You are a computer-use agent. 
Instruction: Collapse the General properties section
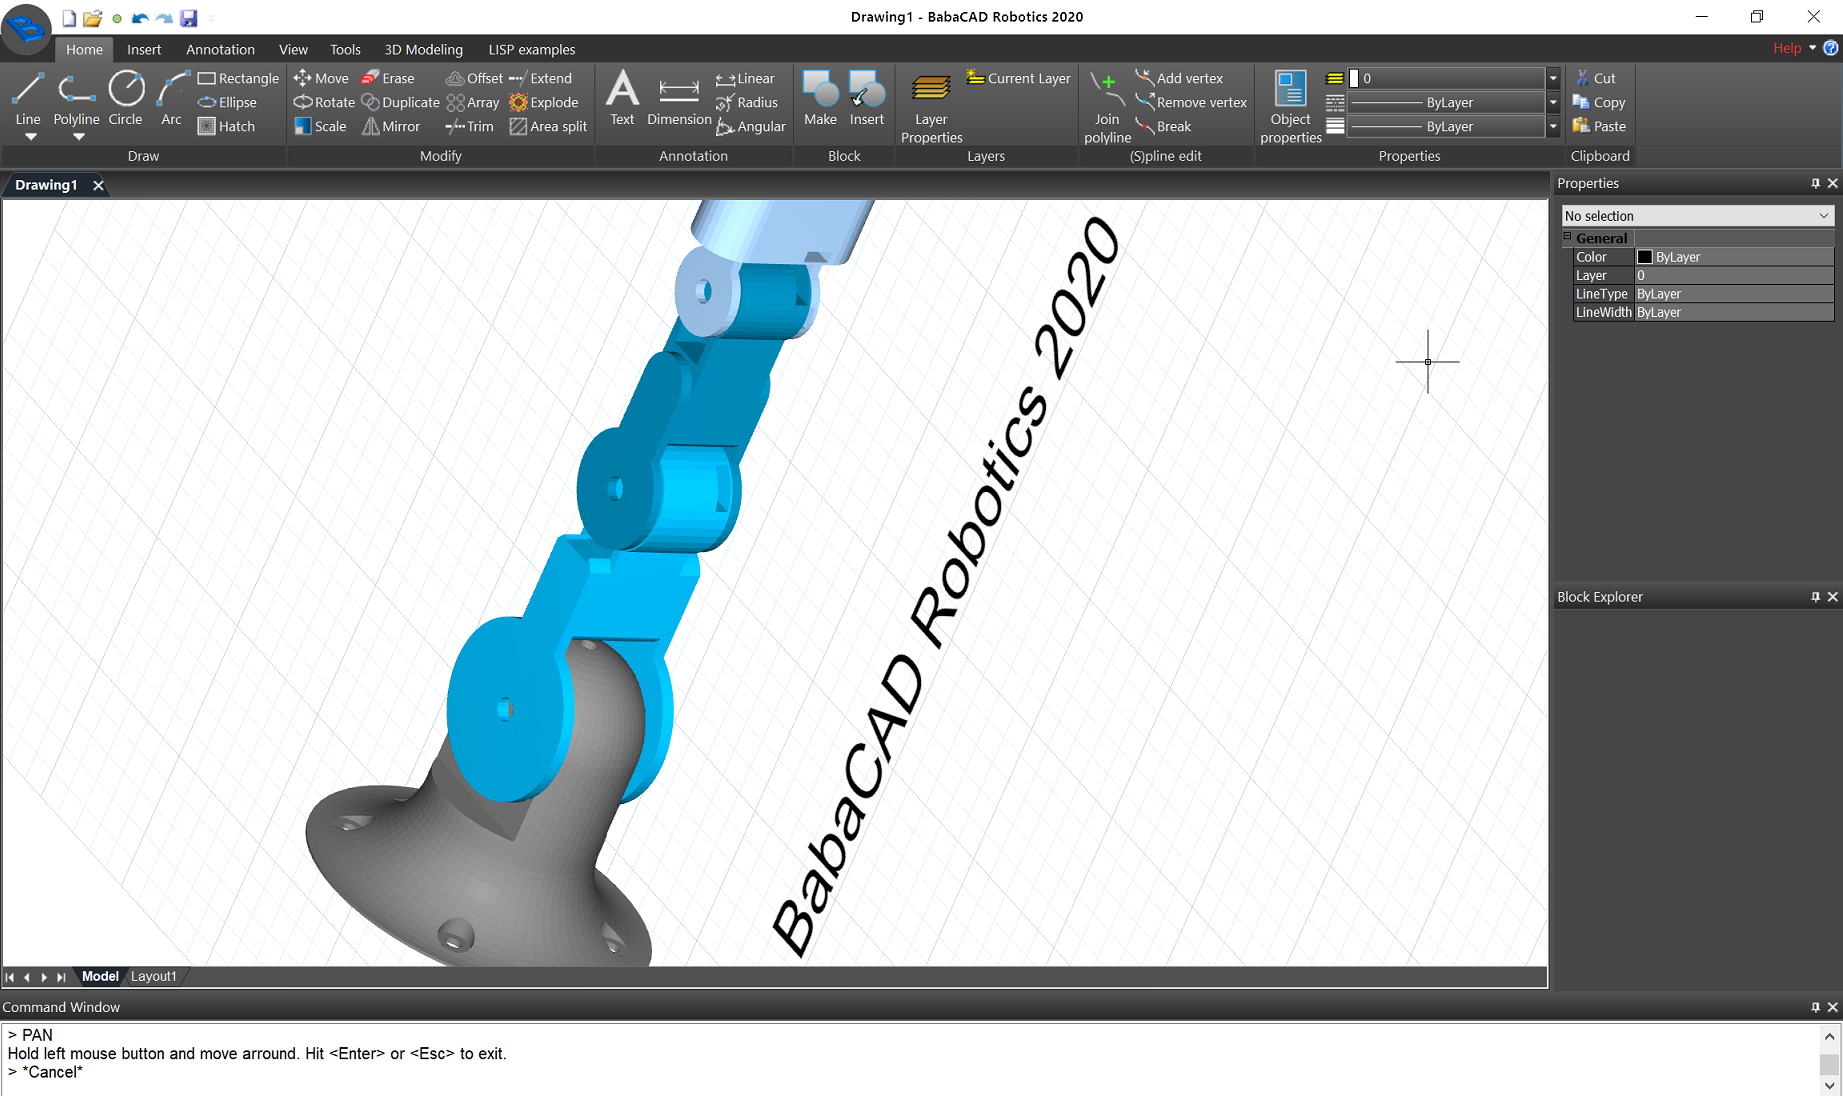(x=1567, y=237)
